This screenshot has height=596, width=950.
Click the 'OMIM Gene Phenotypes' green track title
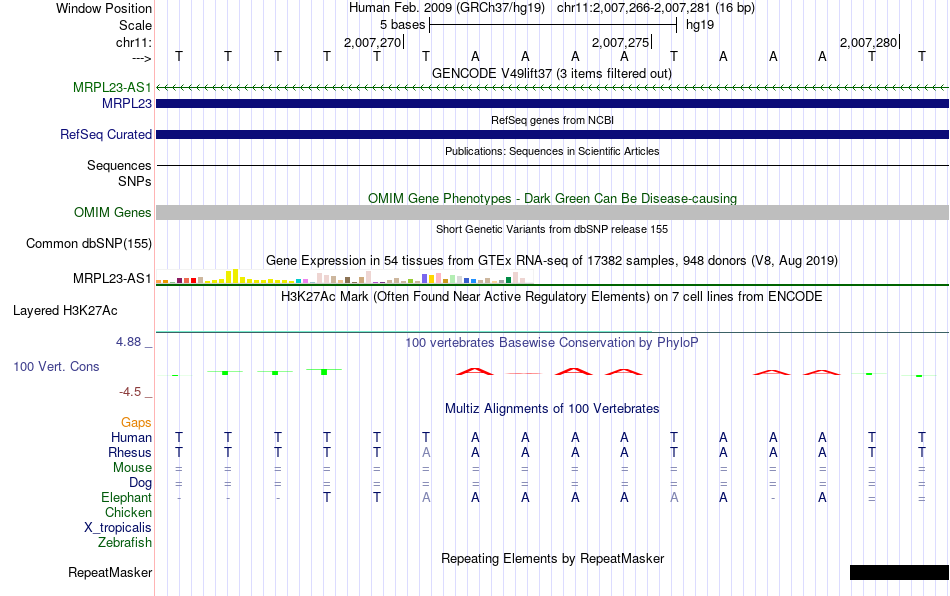553,199
